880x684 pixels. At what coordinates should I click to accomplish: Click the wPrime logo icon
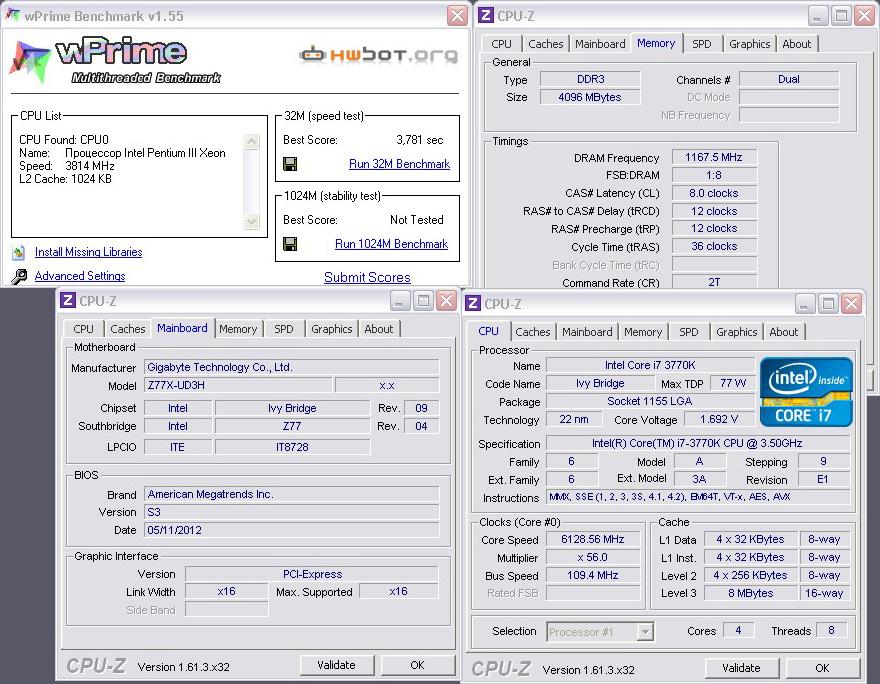29,61
